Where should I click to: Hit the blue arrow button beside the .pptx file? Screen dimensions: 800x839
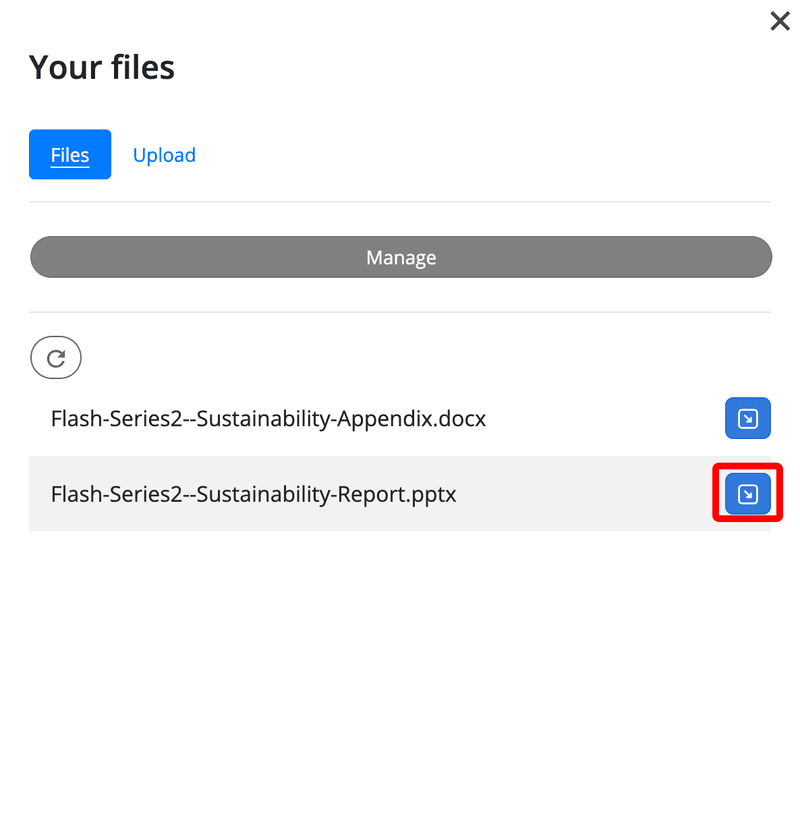pos(747,494)
